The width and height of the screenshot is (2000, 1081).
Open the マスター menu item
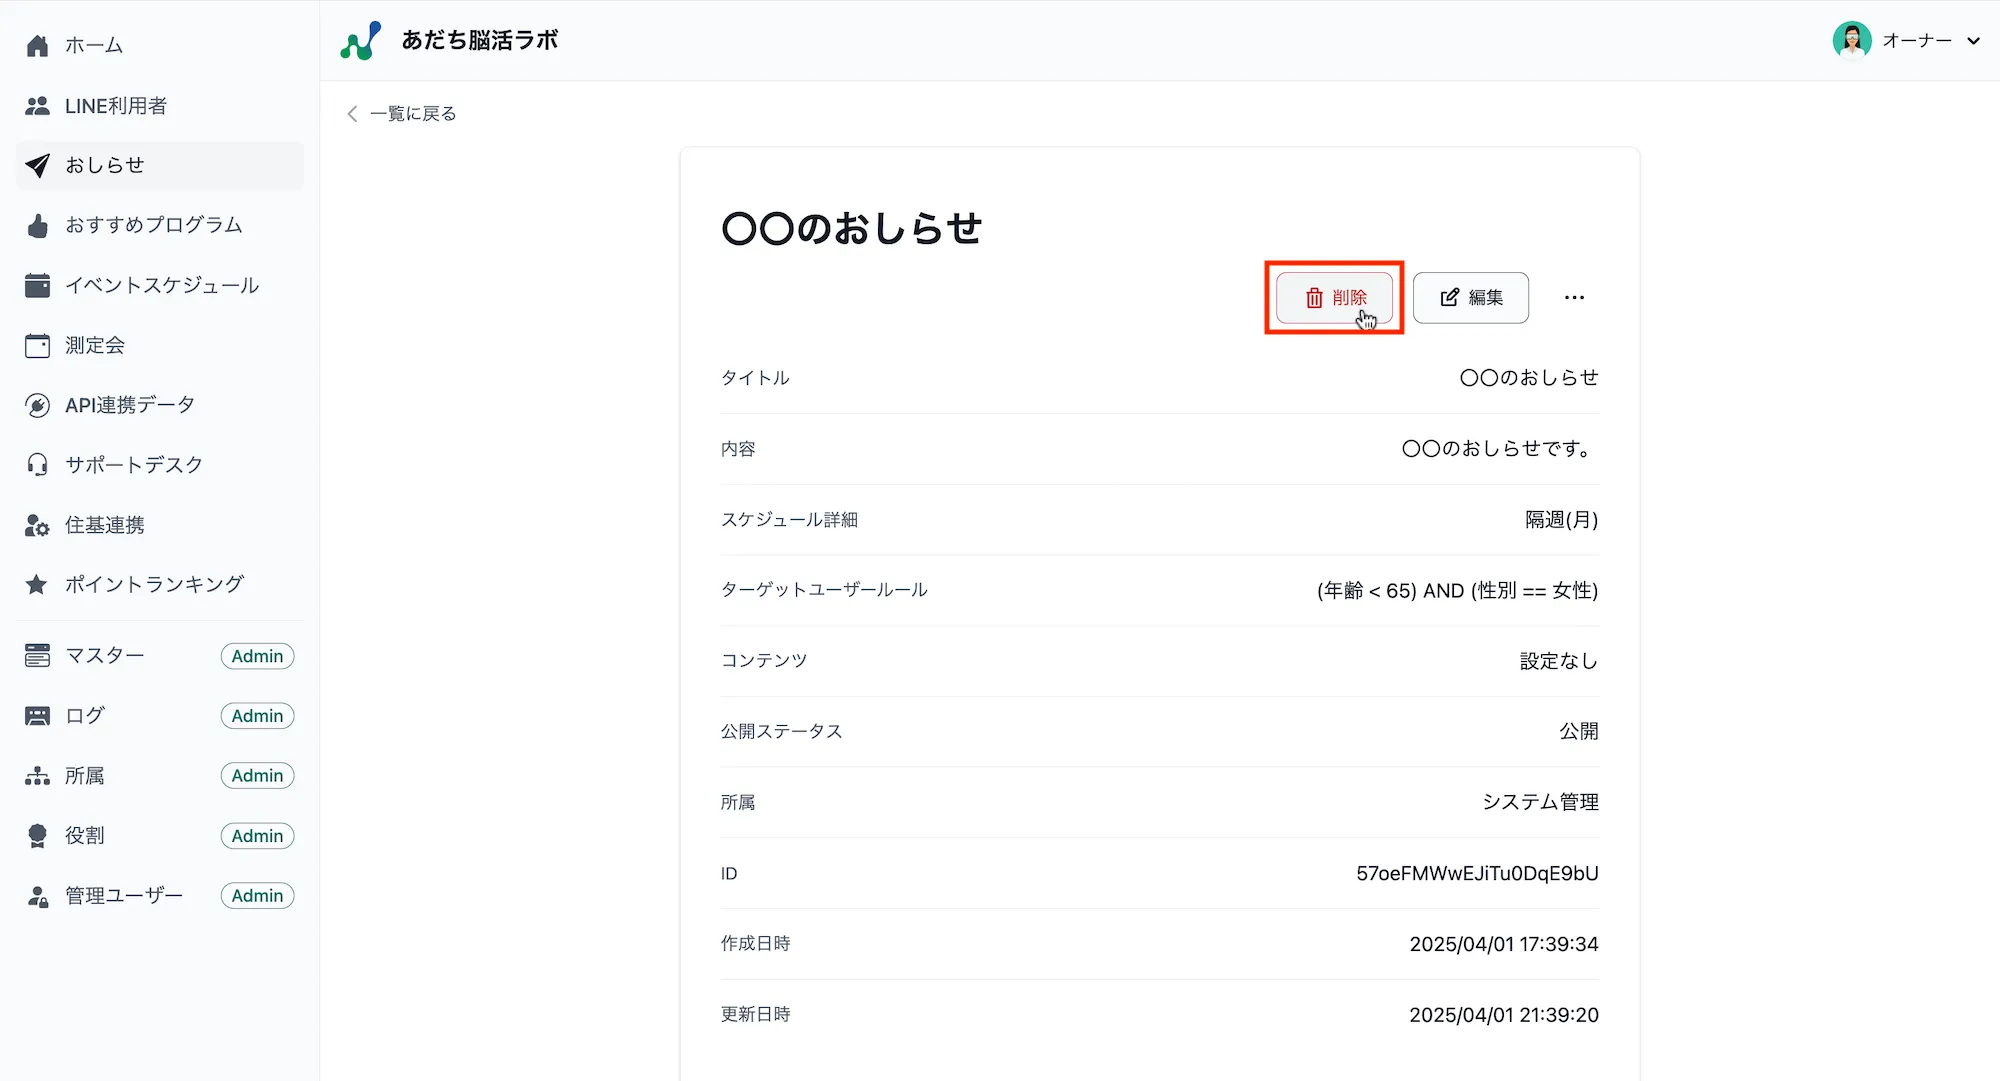click(x=105, y=655)
